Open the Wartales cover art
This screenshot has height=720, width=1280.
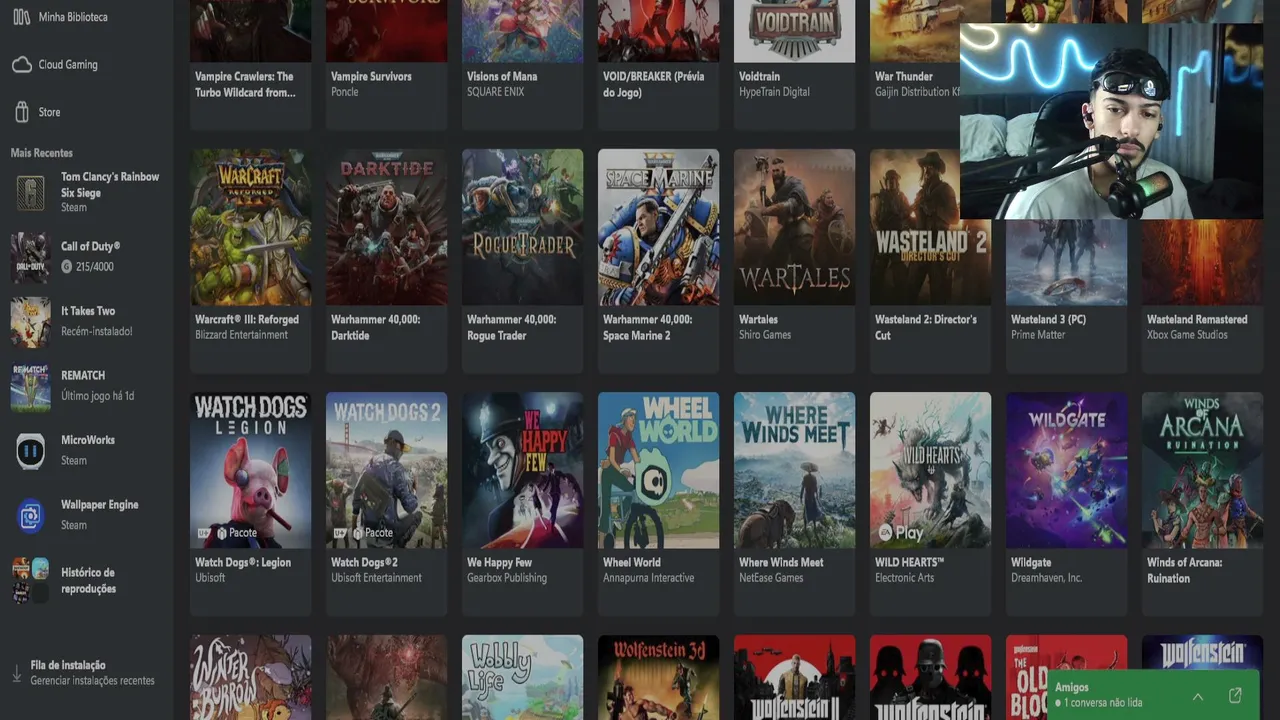tap(795, 227)
